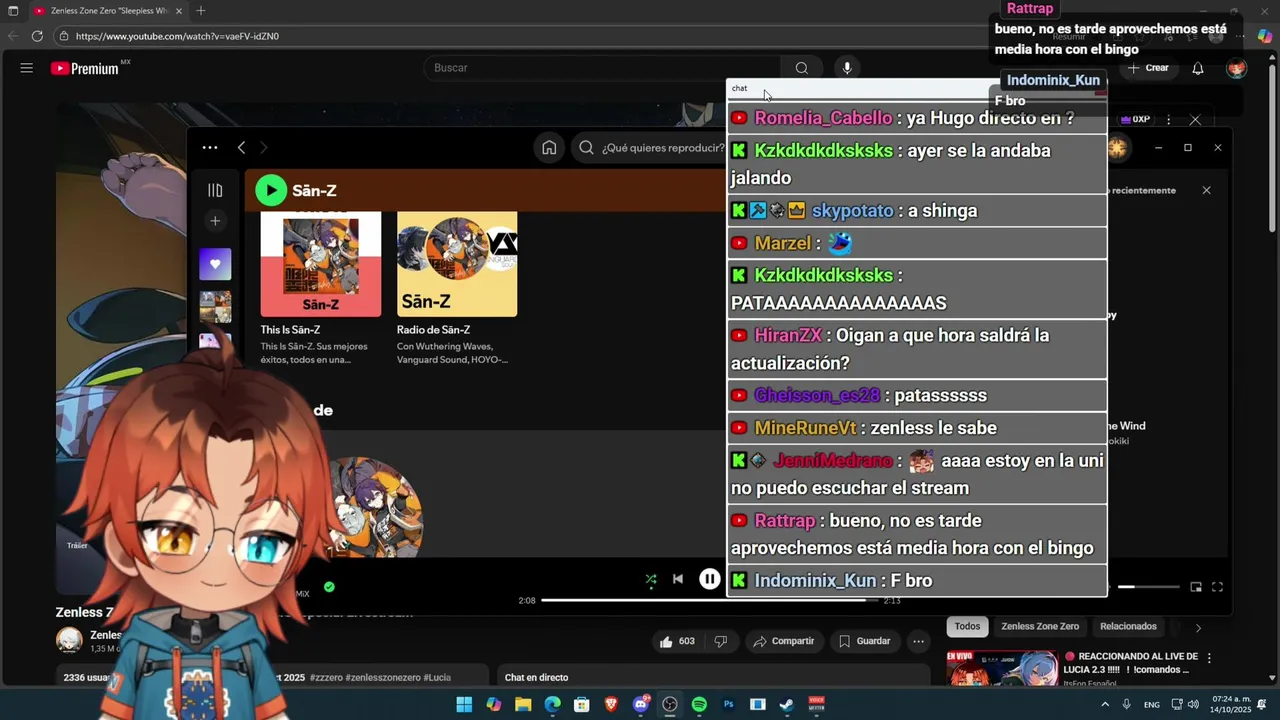The height and width of the screenshot is (720, 1280).
Task: Select the Relacionados filter chip
Action: click(x=1128, y=627)
